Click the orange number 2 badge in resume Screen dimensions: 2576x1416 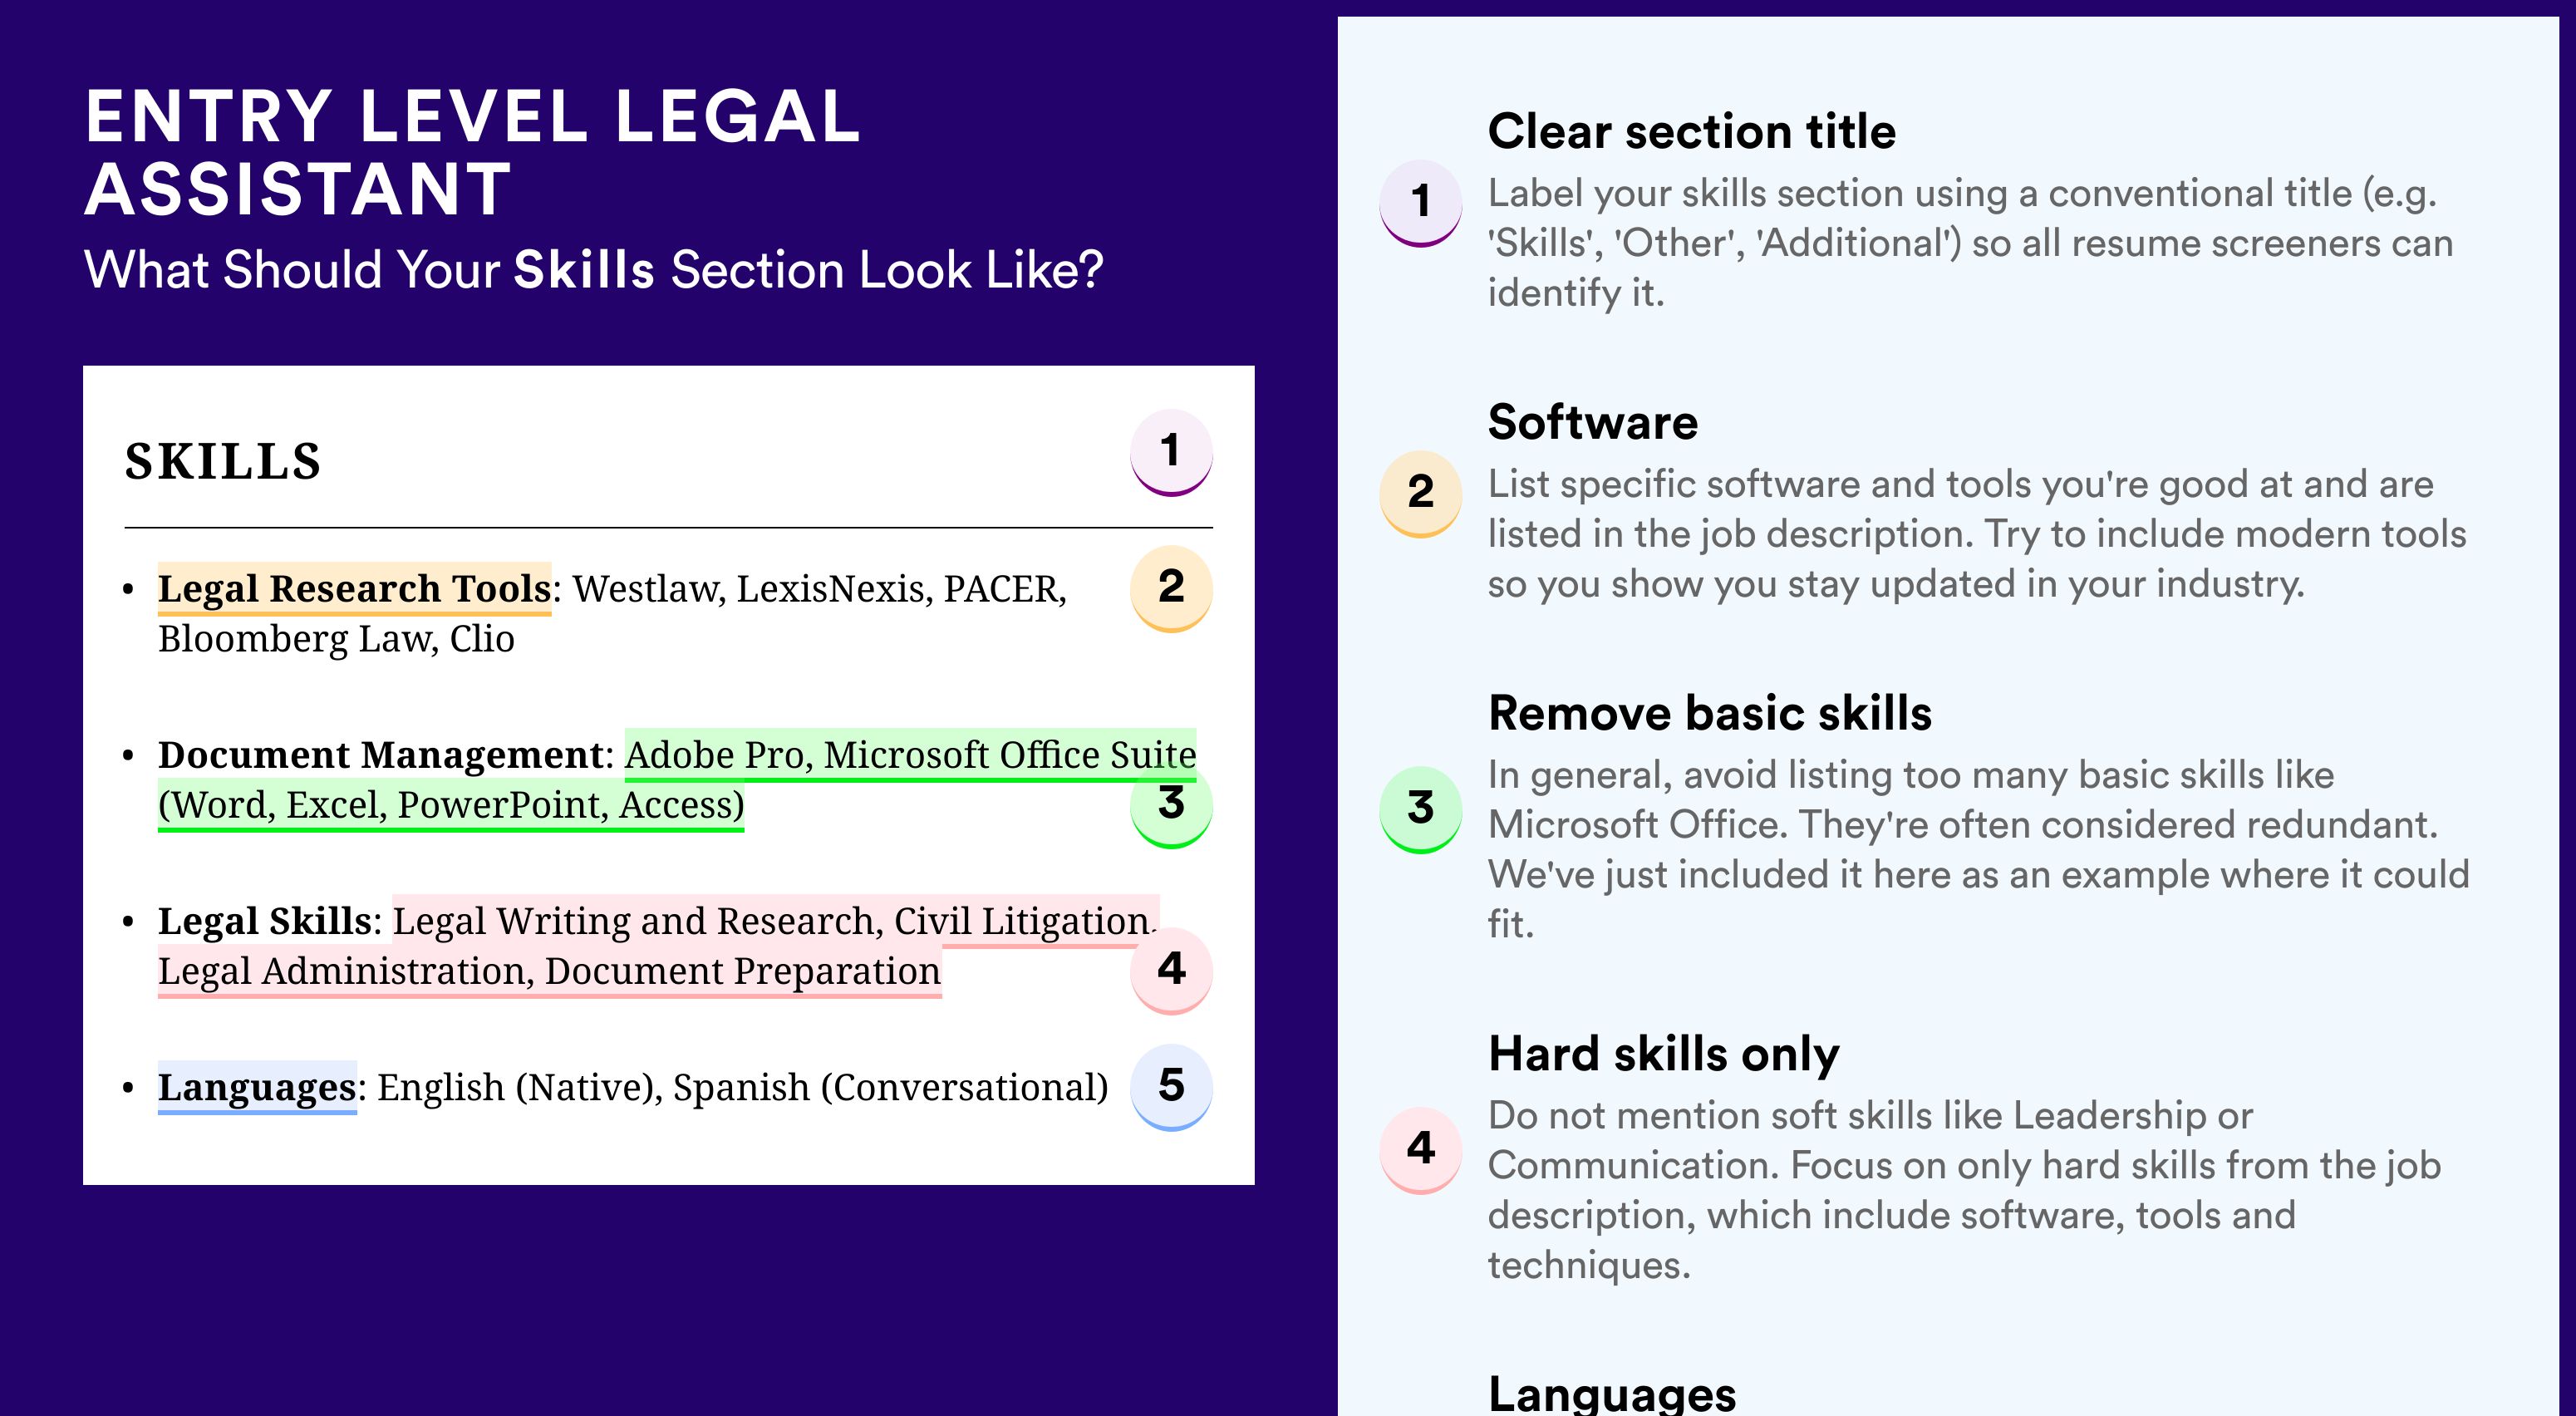coord(1170,587)
